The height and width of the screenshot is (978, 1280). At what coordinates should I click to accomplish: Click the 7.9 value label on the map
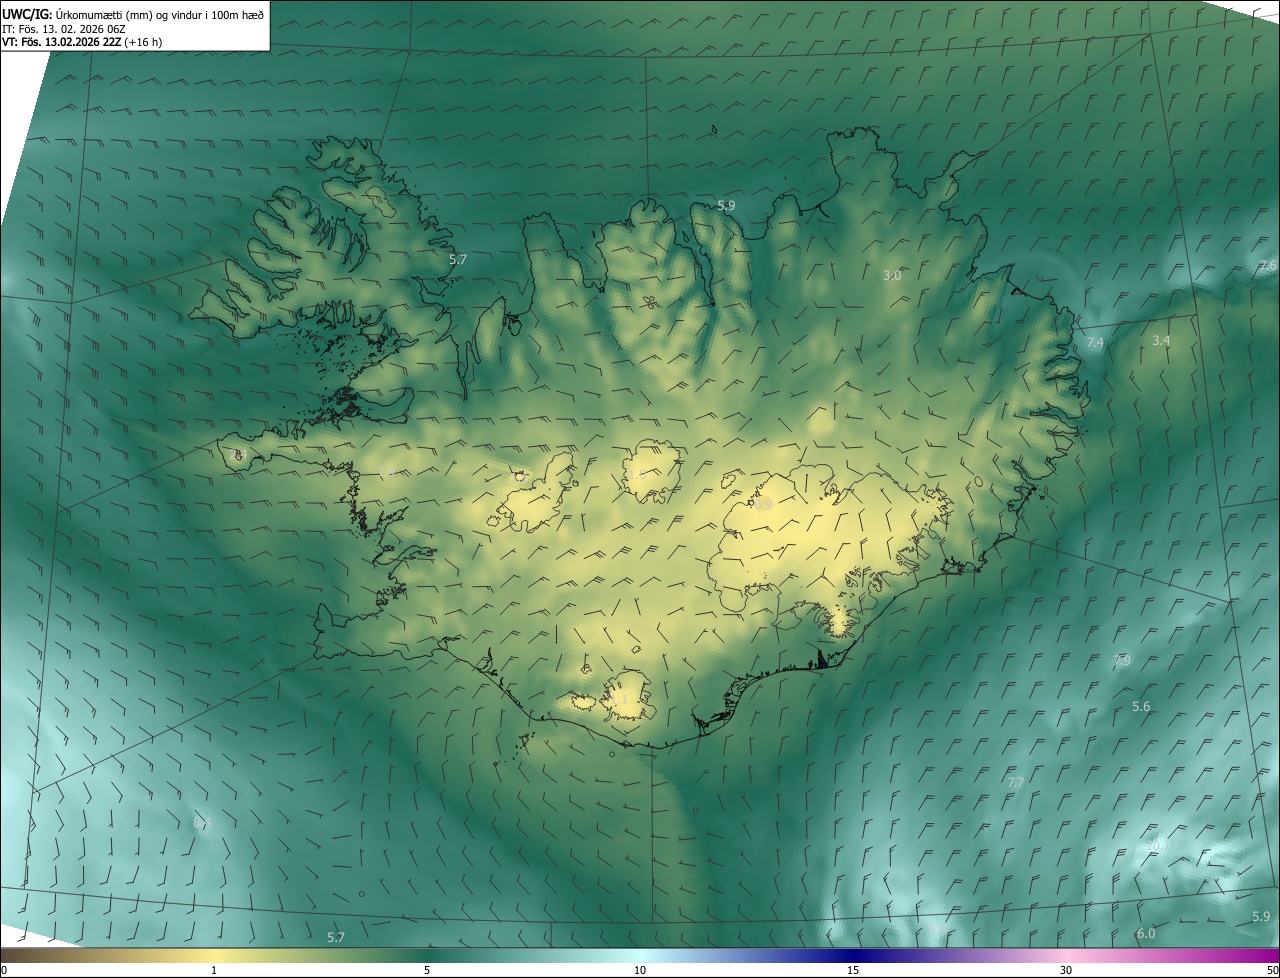coord(1122,661)
